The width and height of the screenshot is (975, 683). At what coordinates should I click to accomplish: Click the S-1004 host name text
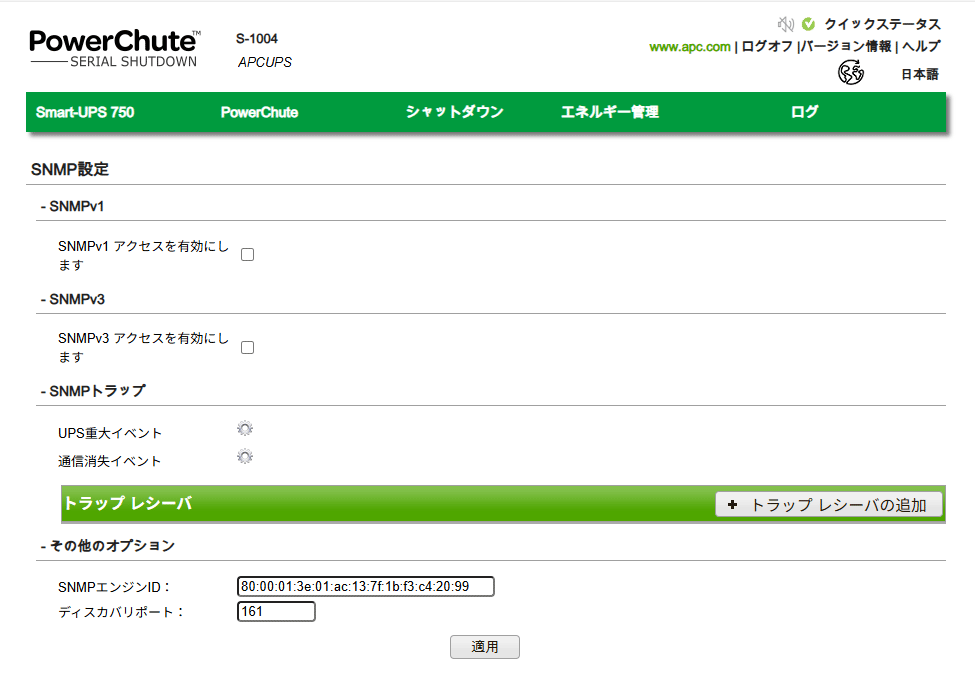click(x=257, y=39)
